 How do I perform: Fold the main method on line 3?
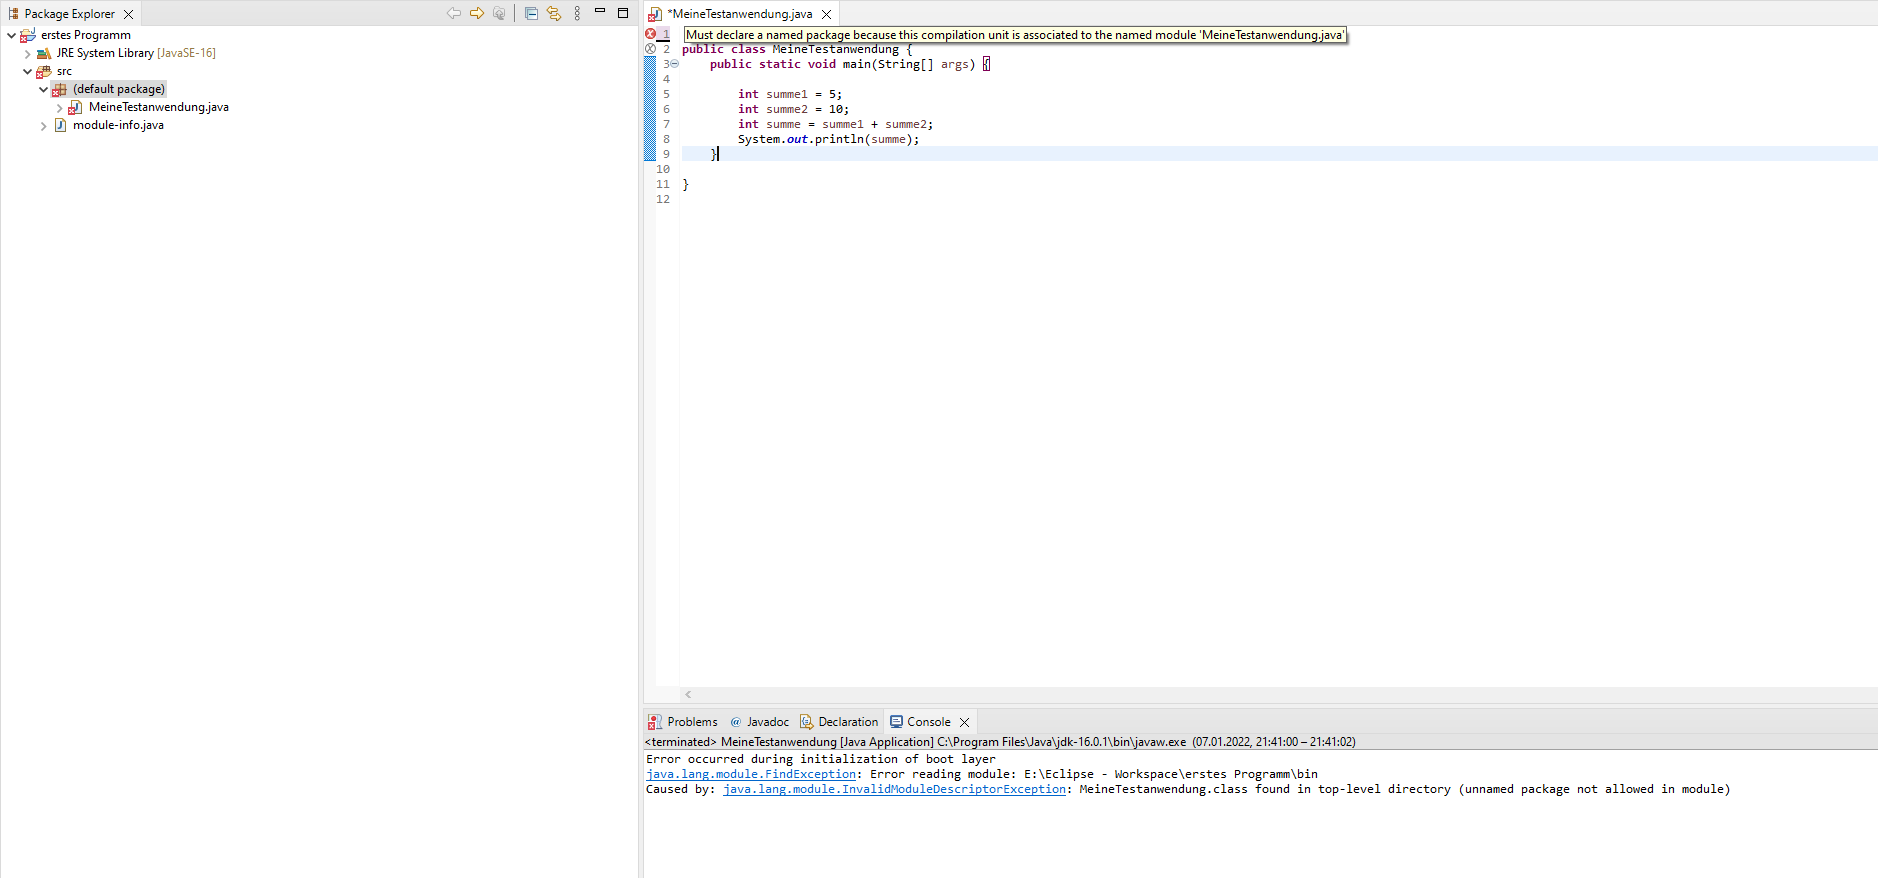coord(674,64)
